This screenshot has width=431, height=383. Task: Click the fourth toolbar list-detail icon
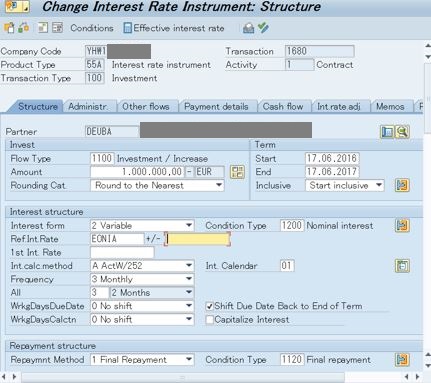(57, 28)
